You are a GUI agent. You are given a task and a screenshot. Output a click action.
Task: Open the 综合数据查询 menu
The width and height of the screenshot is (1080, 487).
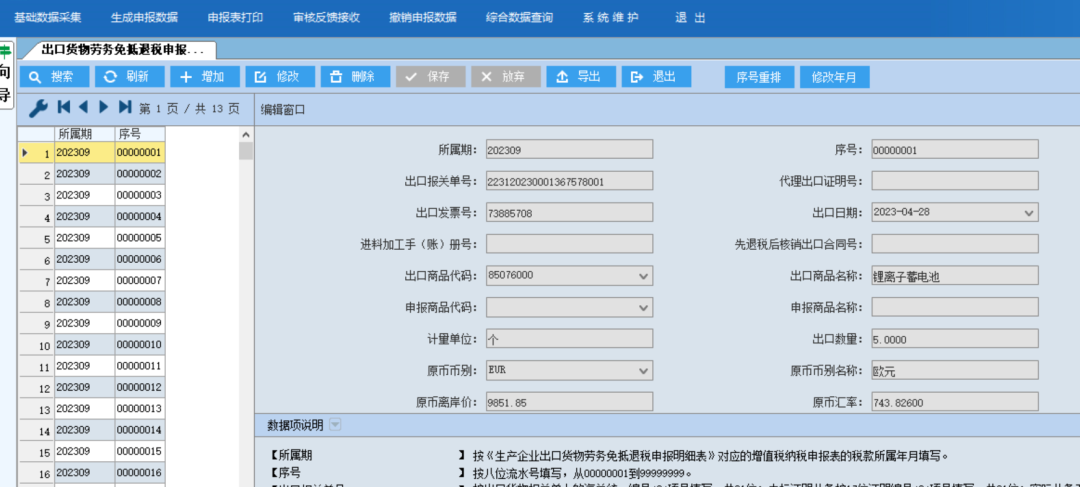click(x=519, y=18)
